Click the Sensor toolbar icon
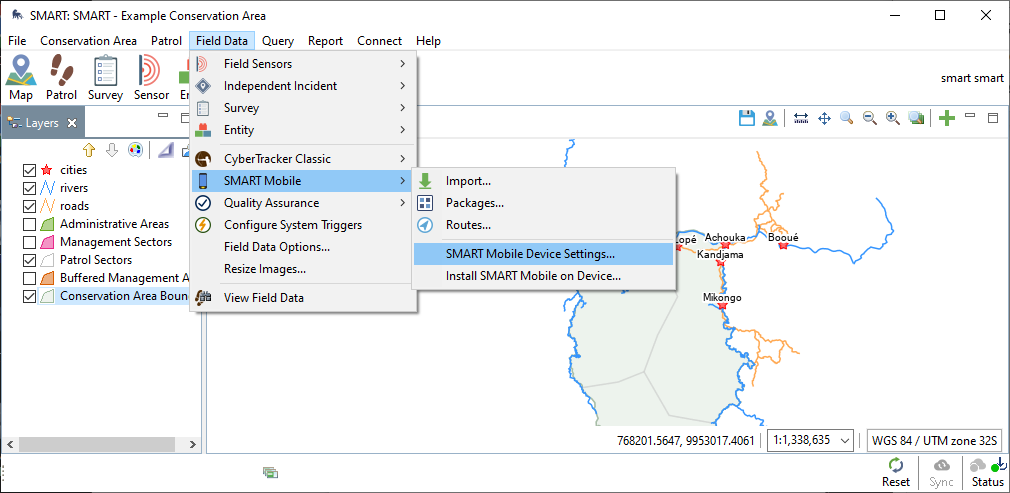This screenshot has height=493, width=1010. tap(151, 77)
